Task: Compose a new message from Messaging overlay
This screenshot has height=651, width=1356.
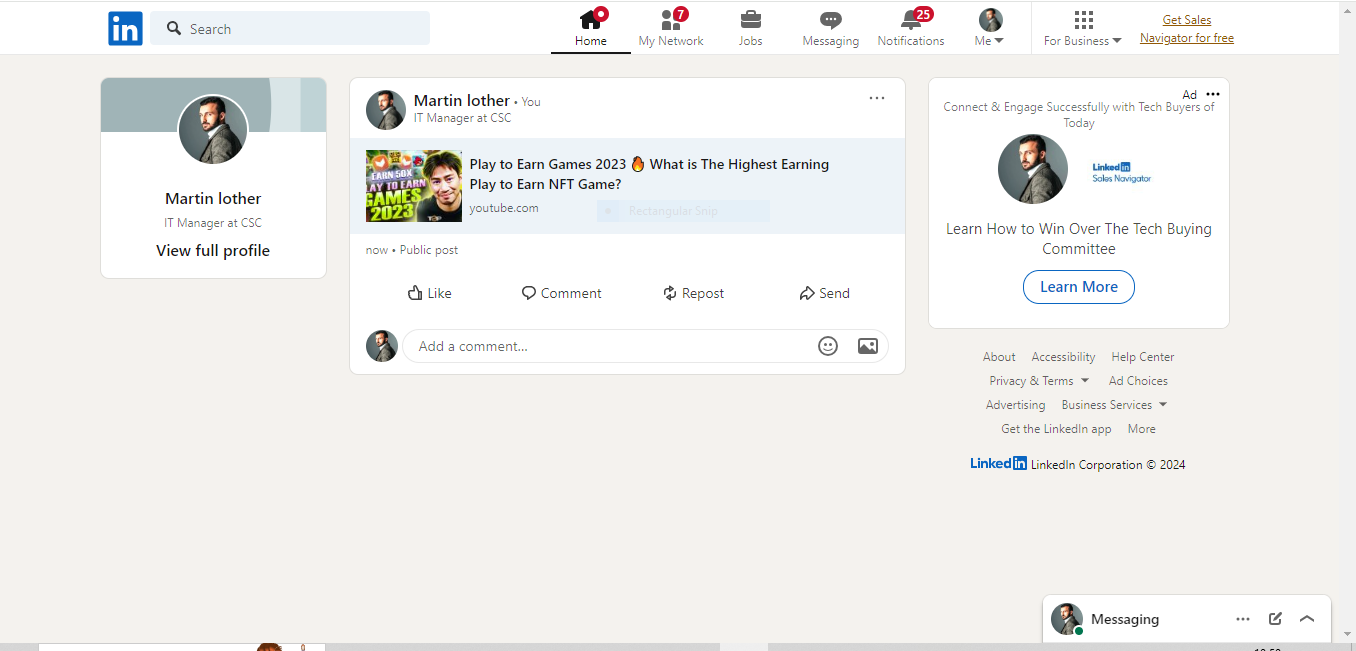Action: pyautogui.click(x=1275, y=618)
